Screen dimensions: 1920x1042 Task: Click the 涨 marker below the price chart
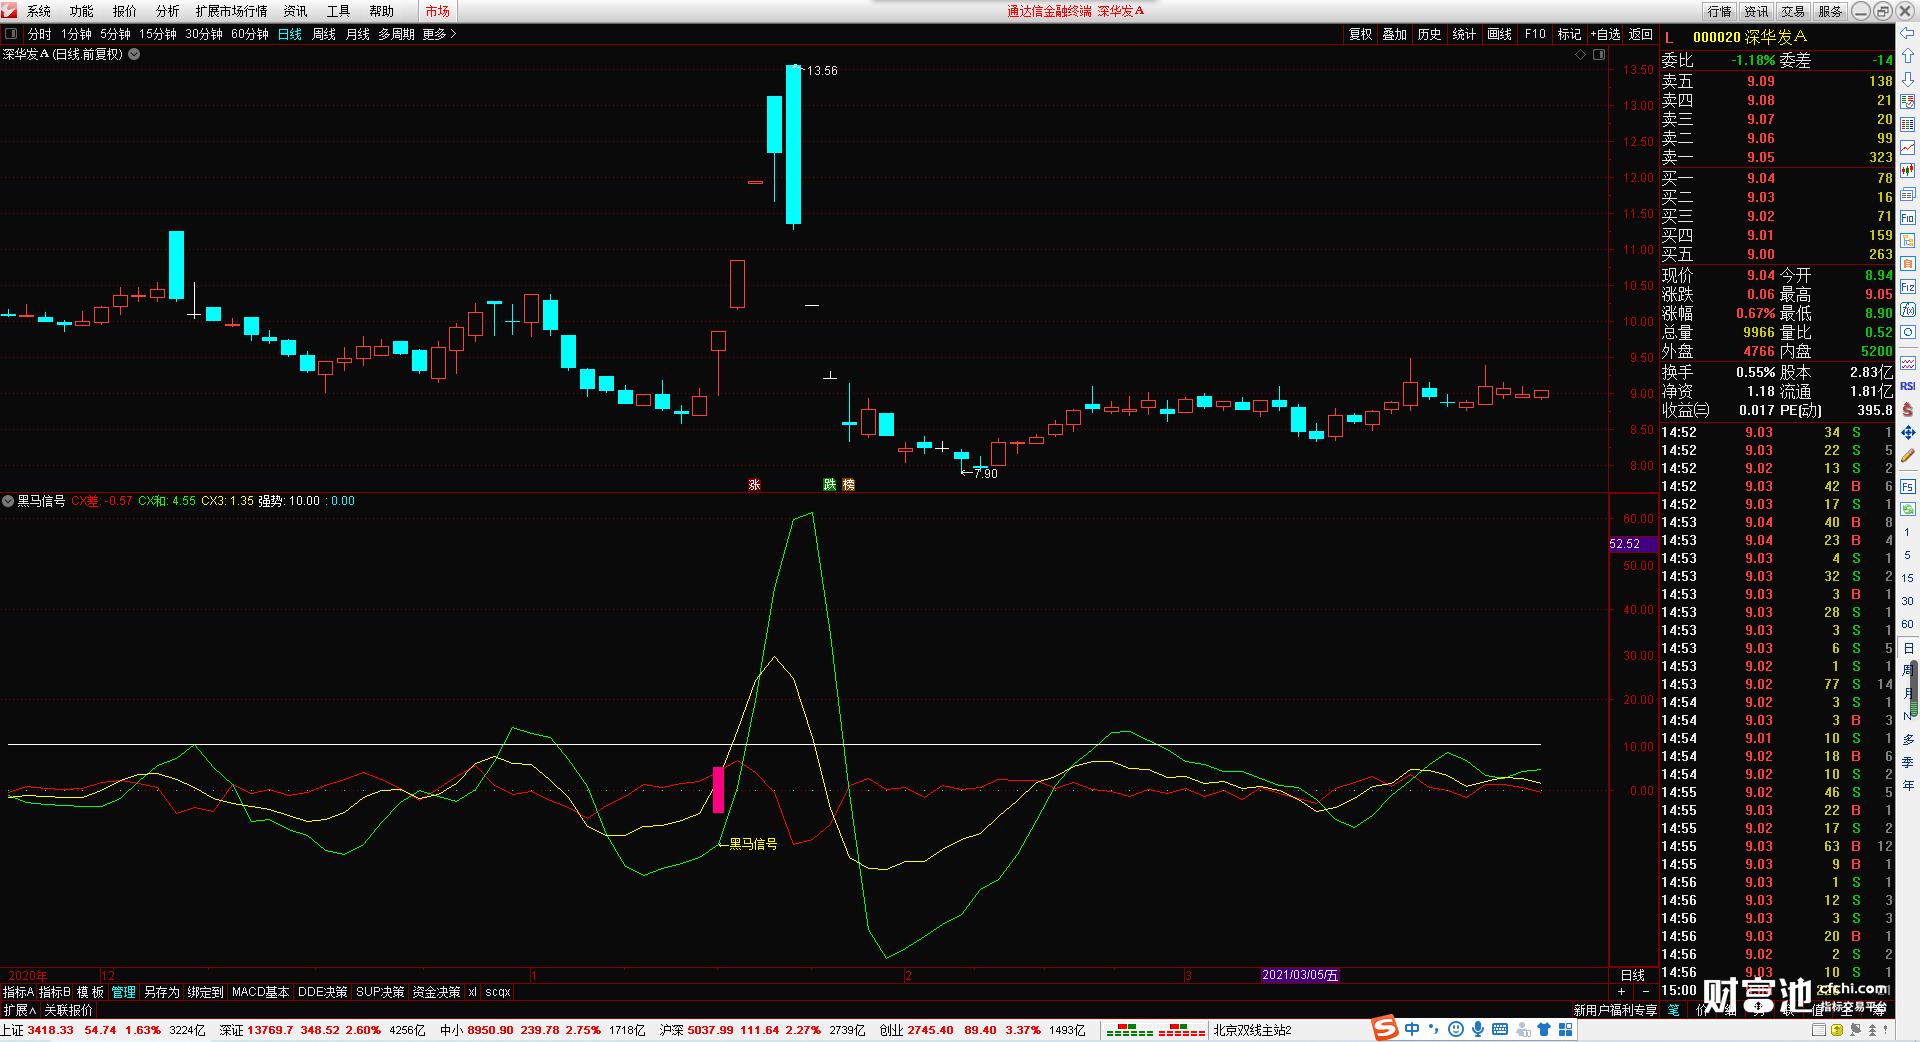[x=754, y=484]
